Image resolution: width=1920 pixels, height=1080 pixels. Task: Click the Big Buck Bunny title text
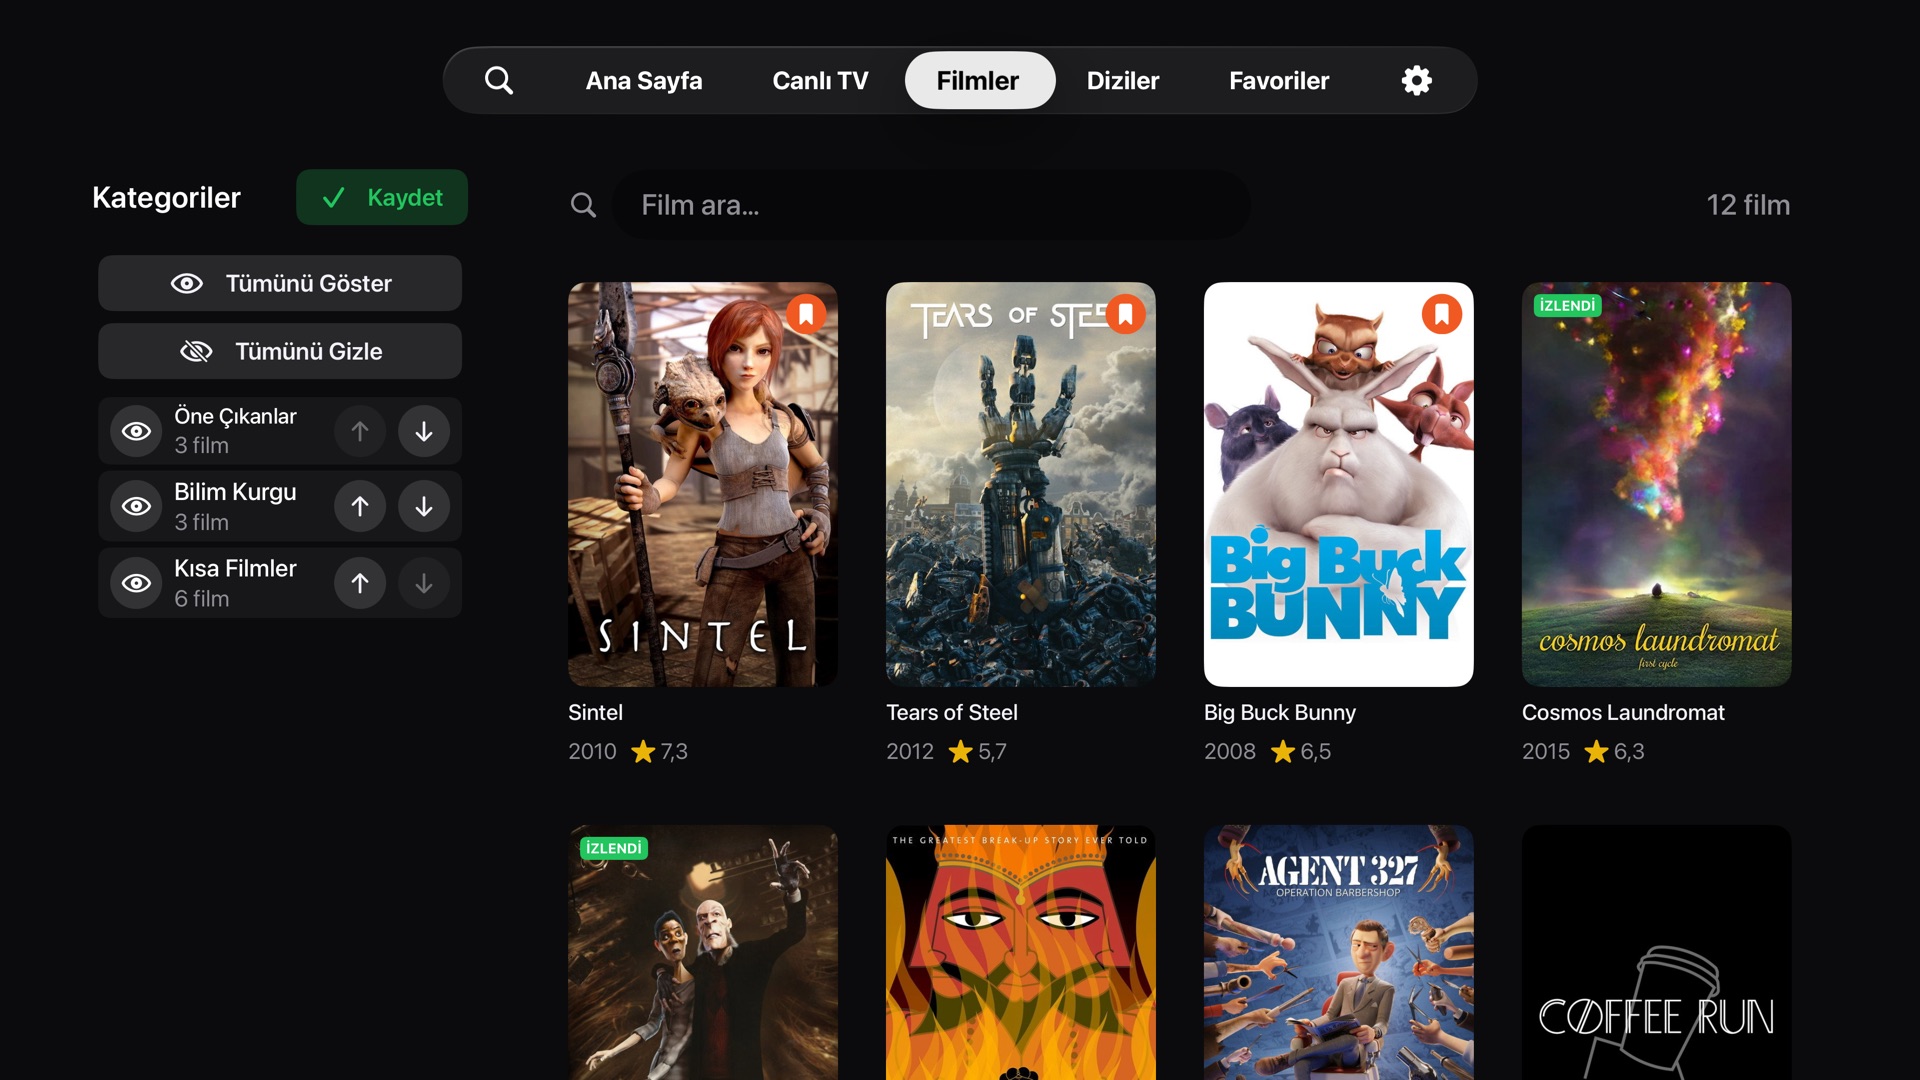(1280, 712)
